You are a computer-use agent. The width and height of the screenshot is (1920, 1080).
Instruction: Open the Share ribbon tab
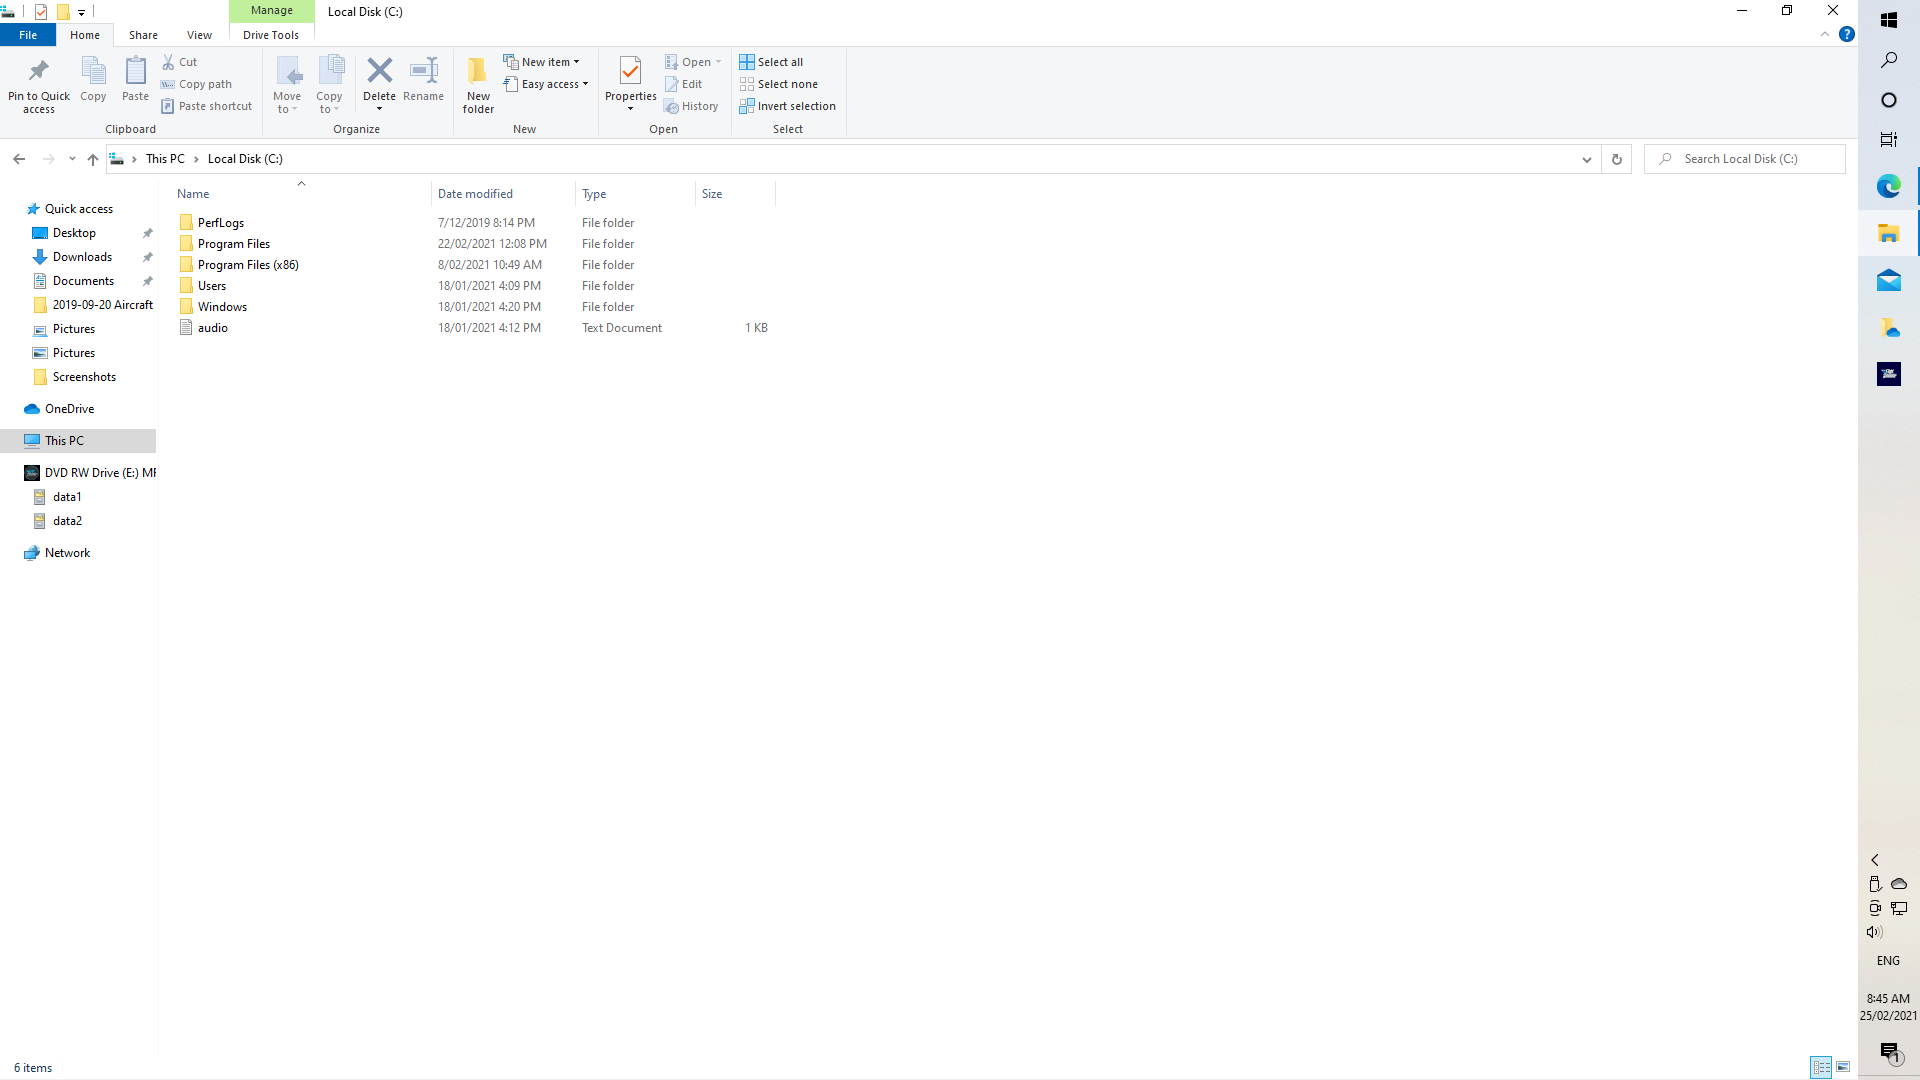tap(142, 36)
